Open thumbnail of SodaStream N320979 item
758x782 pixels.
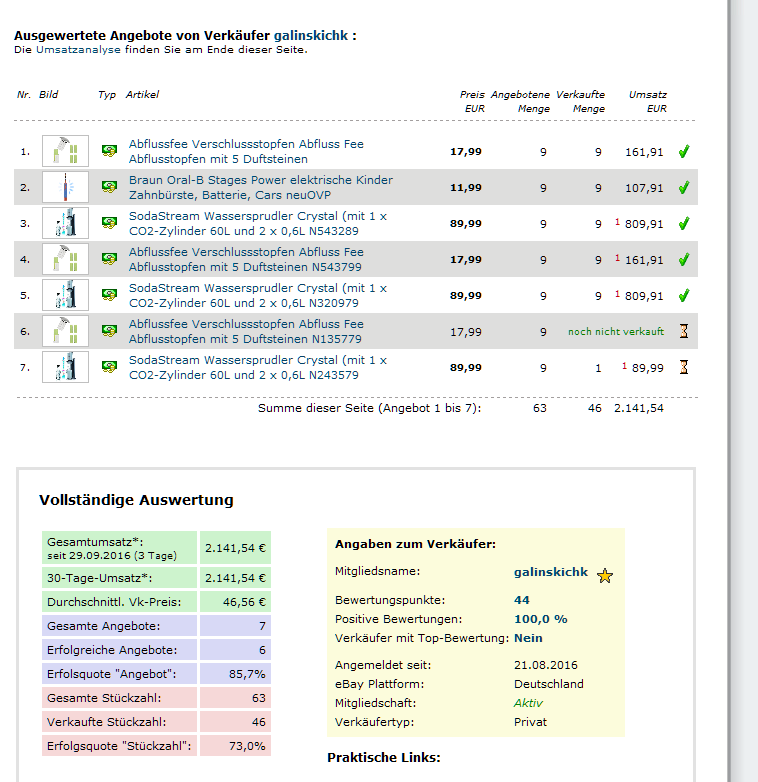coord(65,295)
